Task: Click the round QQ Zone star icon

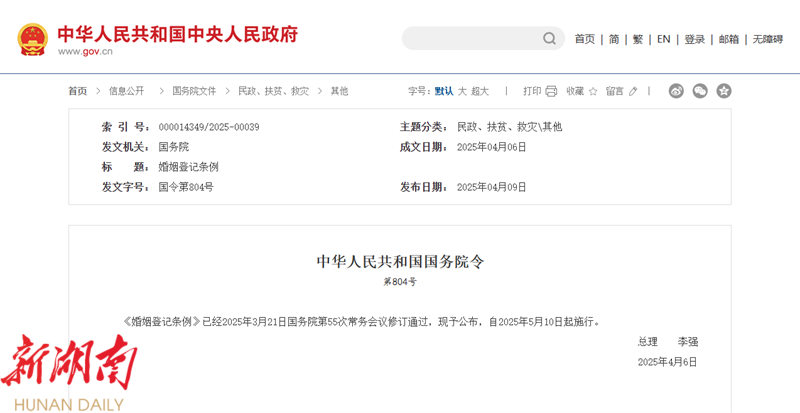Action: click(x=724, y=91)
